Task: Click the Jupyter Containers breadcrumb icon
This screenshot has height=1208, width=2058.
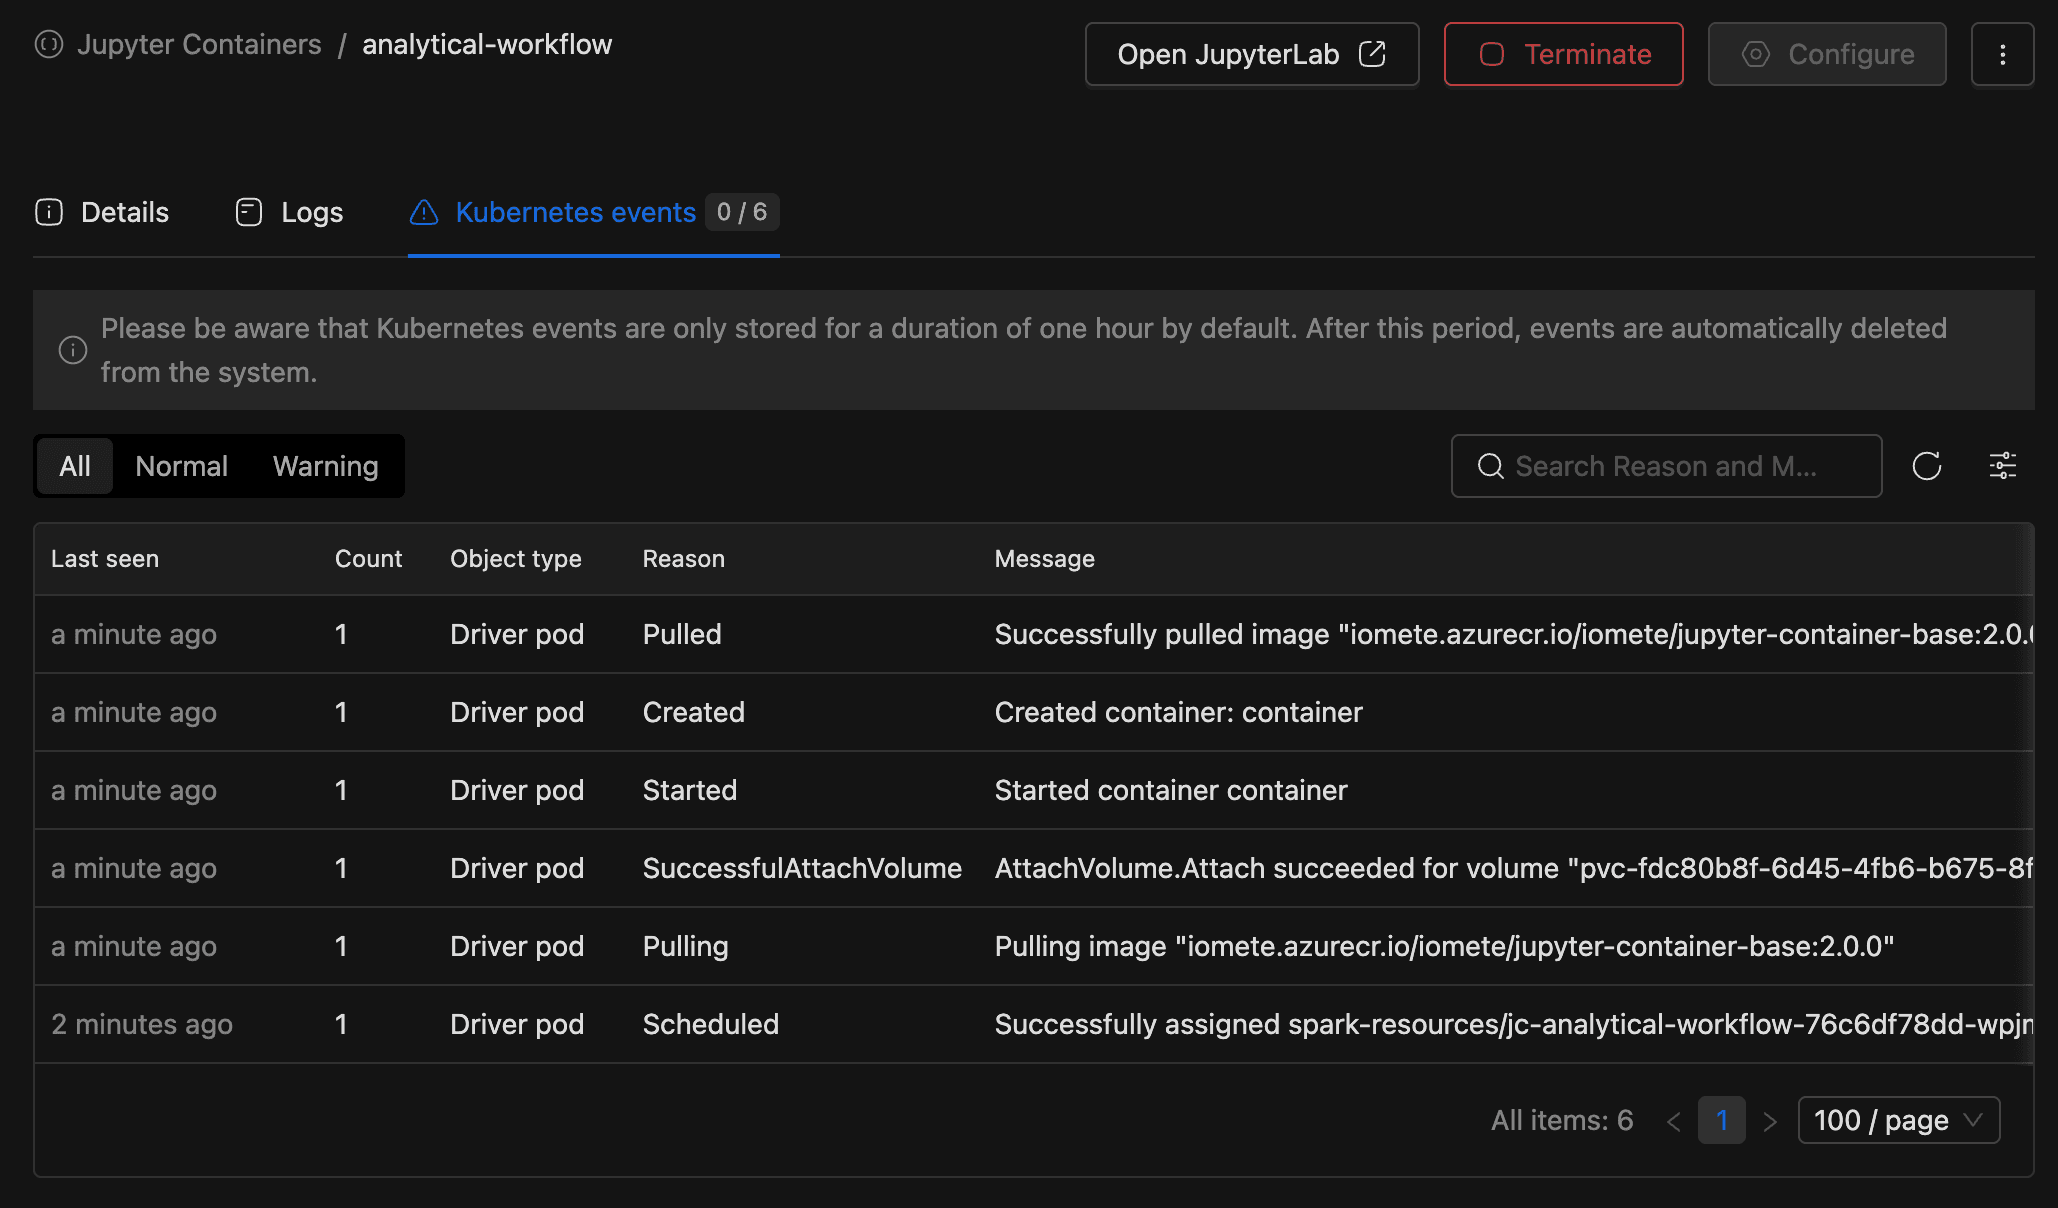Action: tap(49, 45)
